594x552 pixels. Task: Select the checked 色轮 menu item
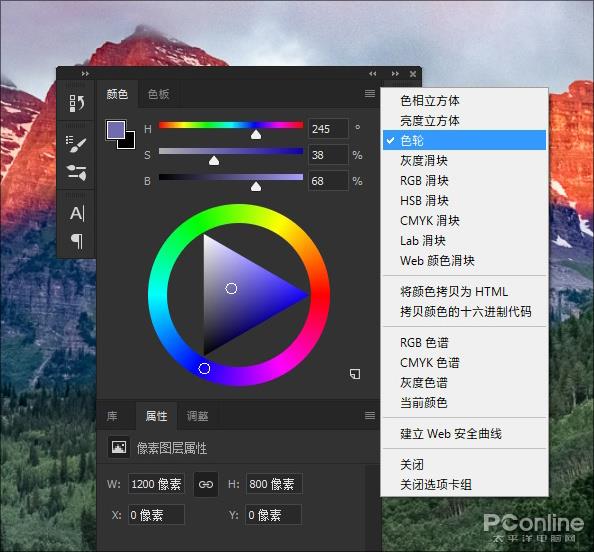tap(464, 141)
